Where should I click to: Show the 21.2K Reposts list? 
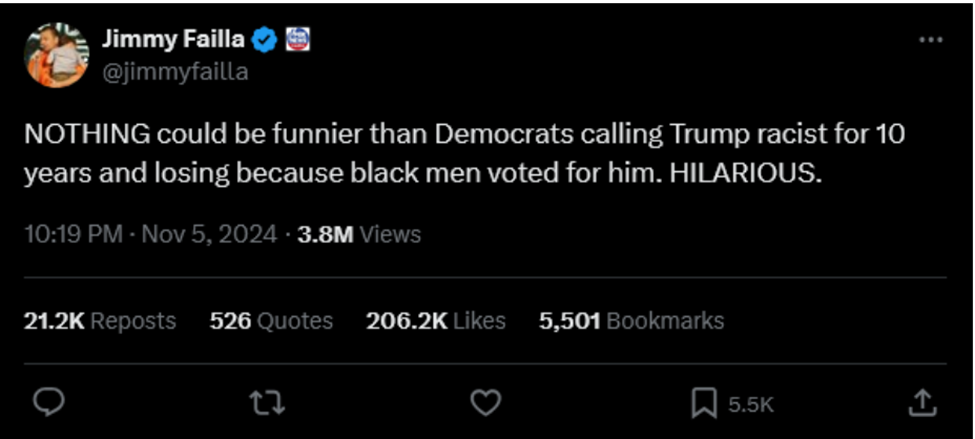coord(99,321)
